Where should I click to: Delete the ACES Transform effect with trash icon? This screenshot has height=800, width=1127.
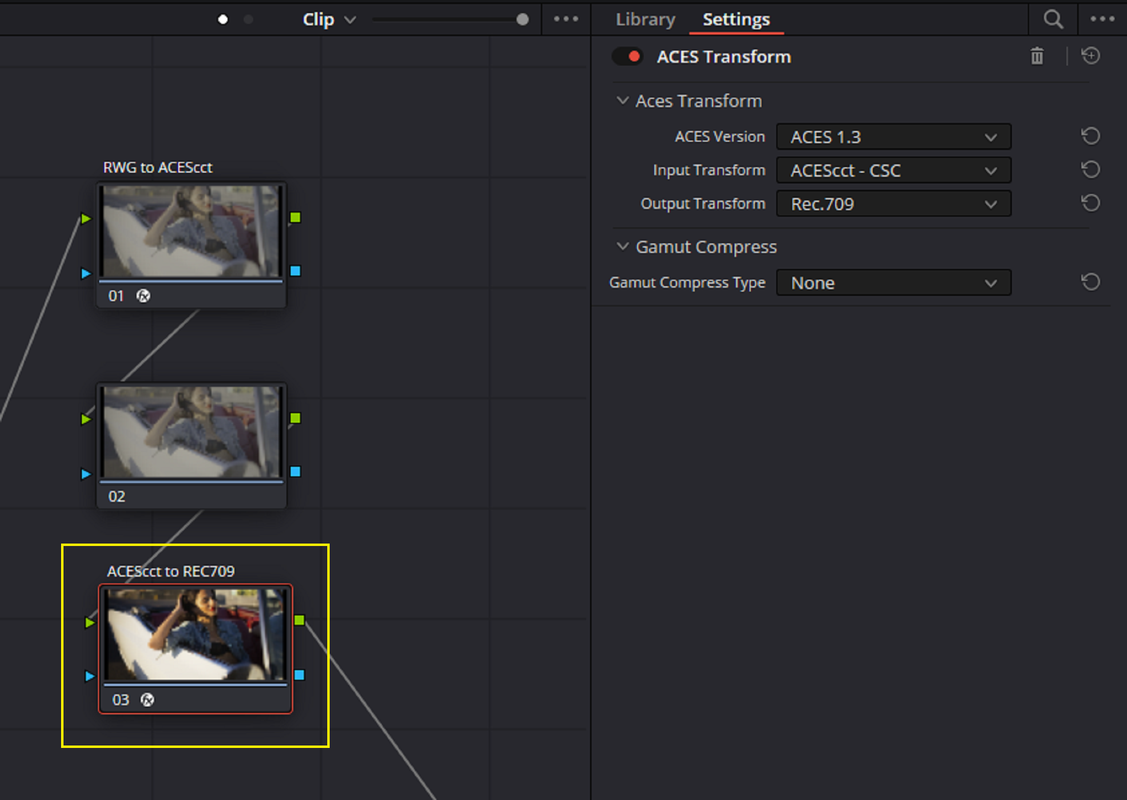(x=1036, y=56)
